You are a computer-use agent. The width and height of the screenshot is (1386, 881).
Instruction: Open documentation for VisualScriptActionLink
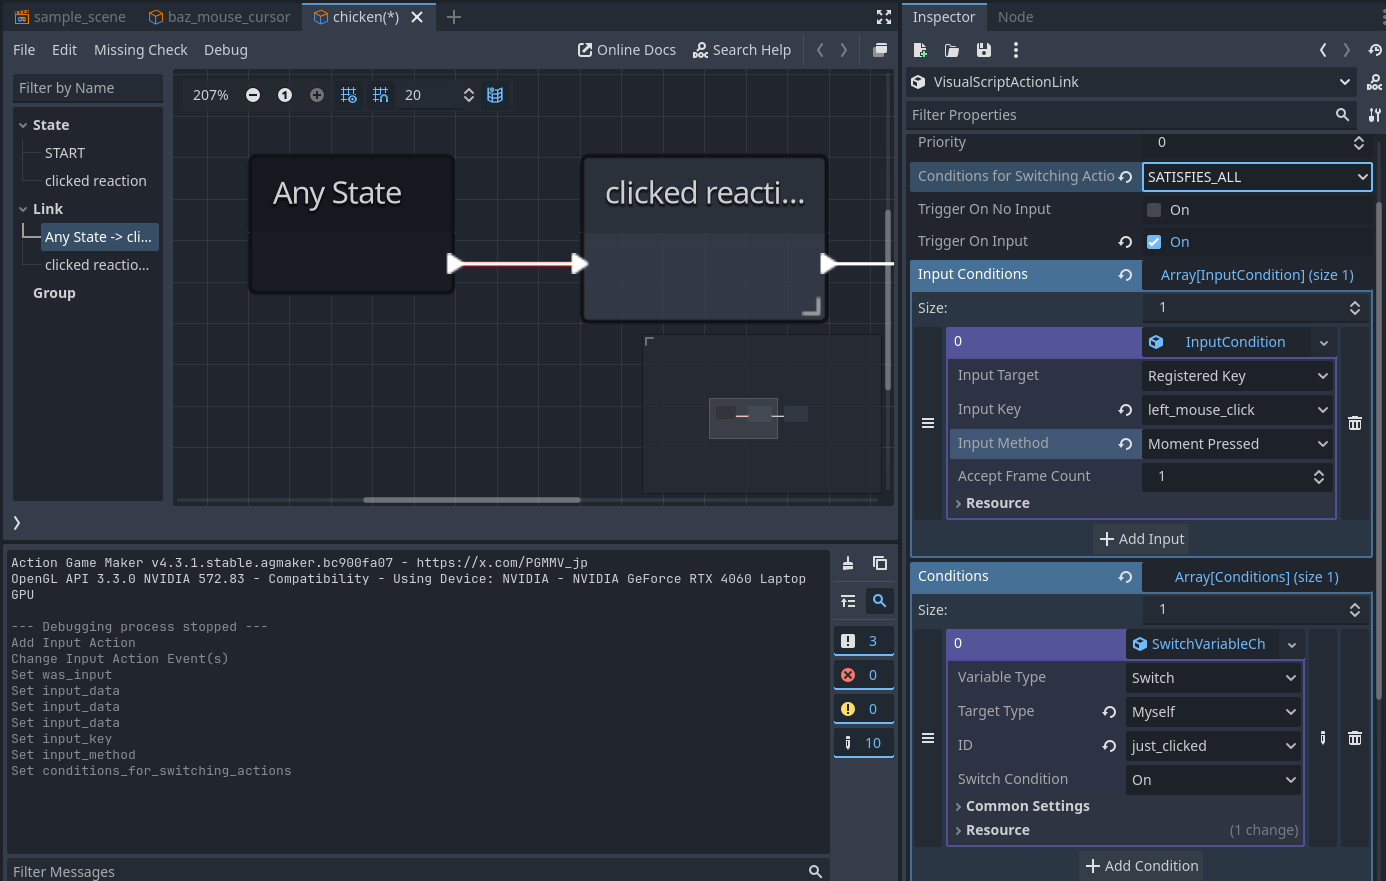point(1375,82)
